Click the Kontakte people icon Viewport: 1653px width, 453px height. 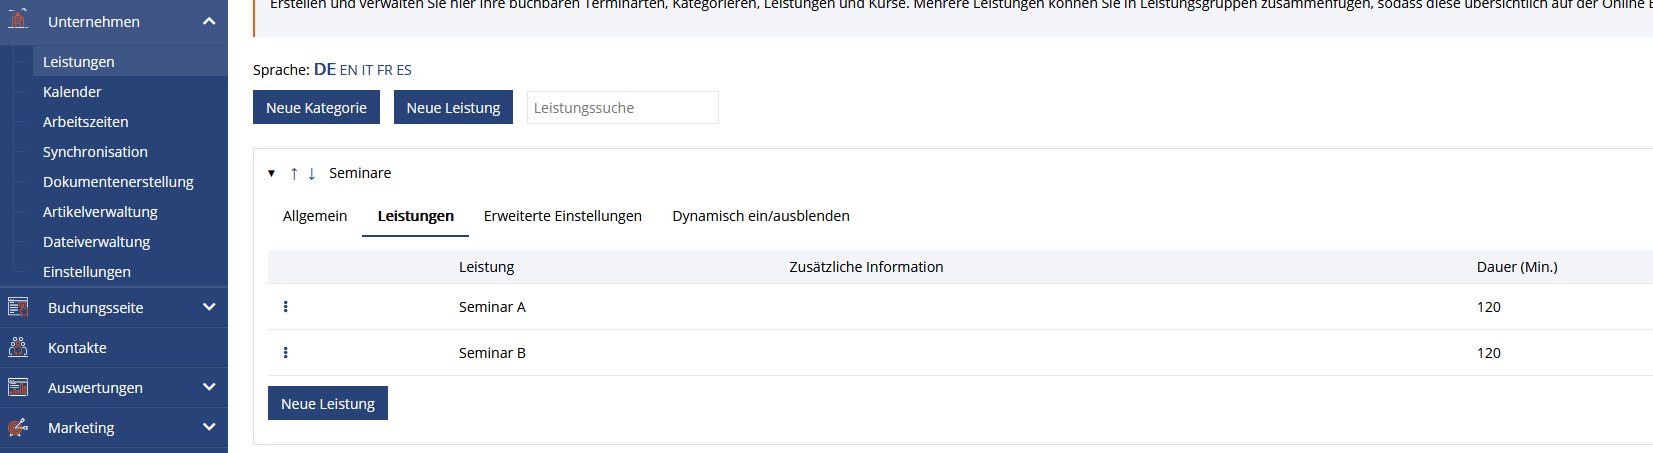18,347
